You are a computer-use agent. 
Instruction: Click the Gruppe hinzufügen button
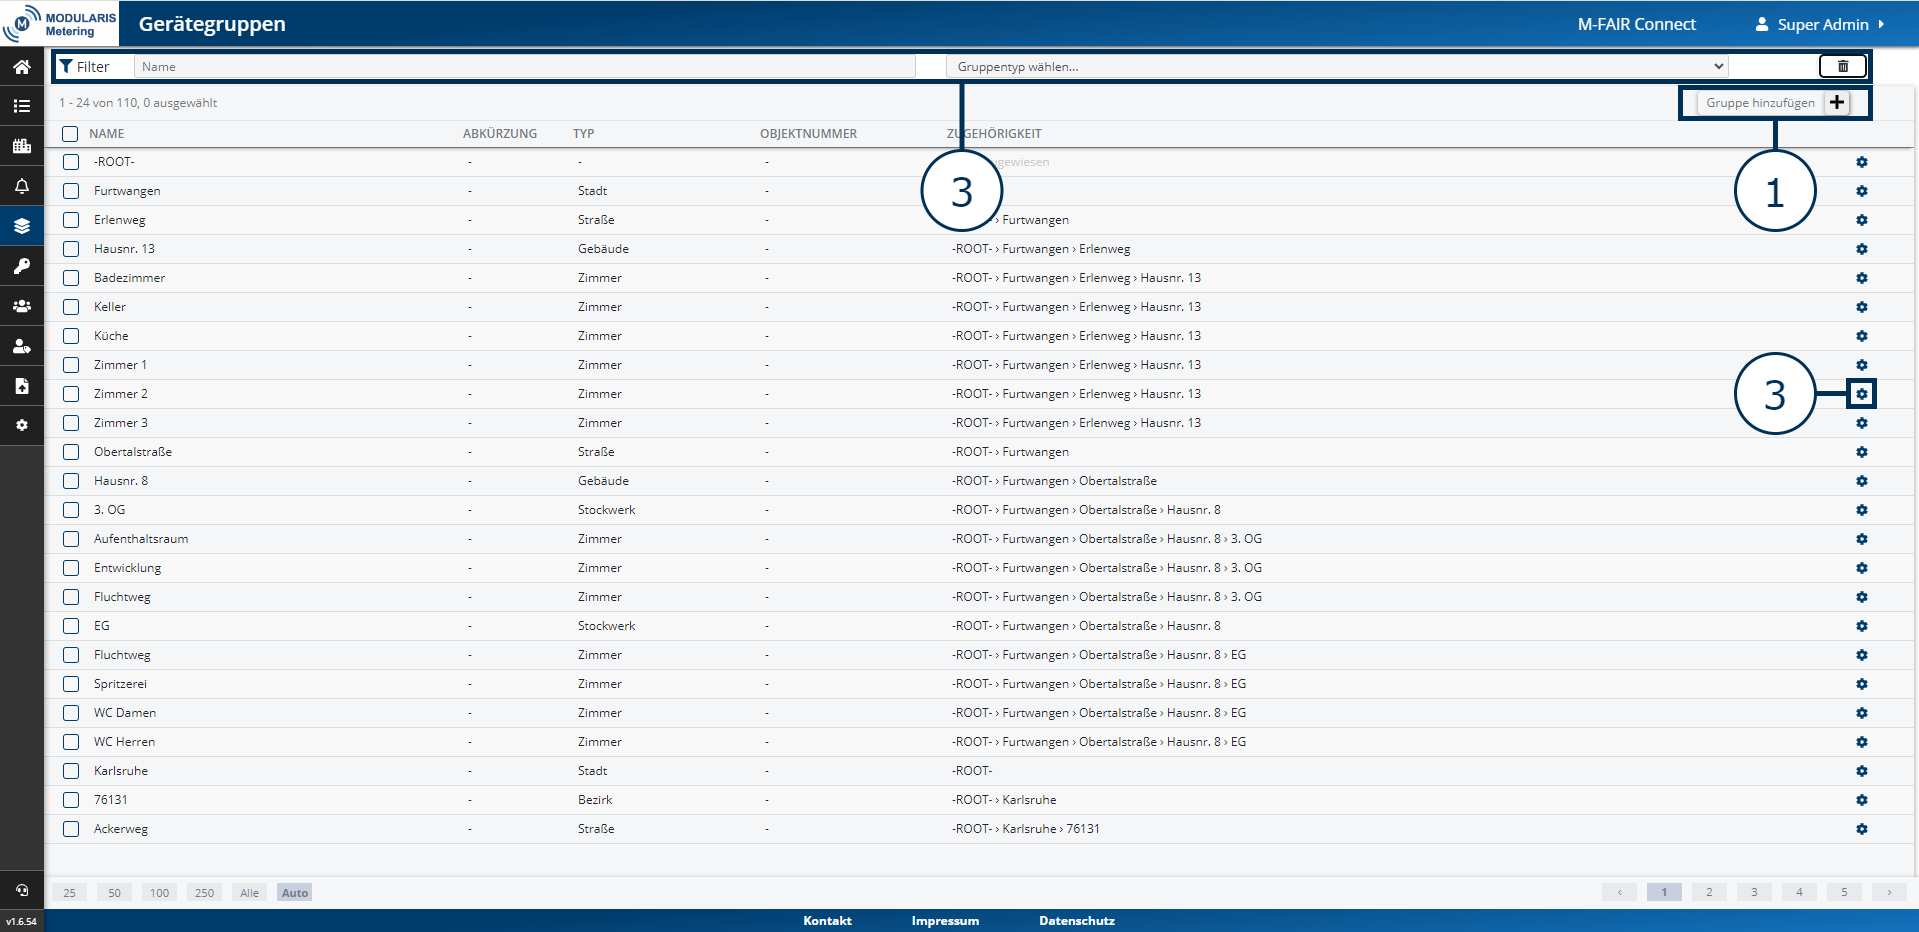(1774, 103)
